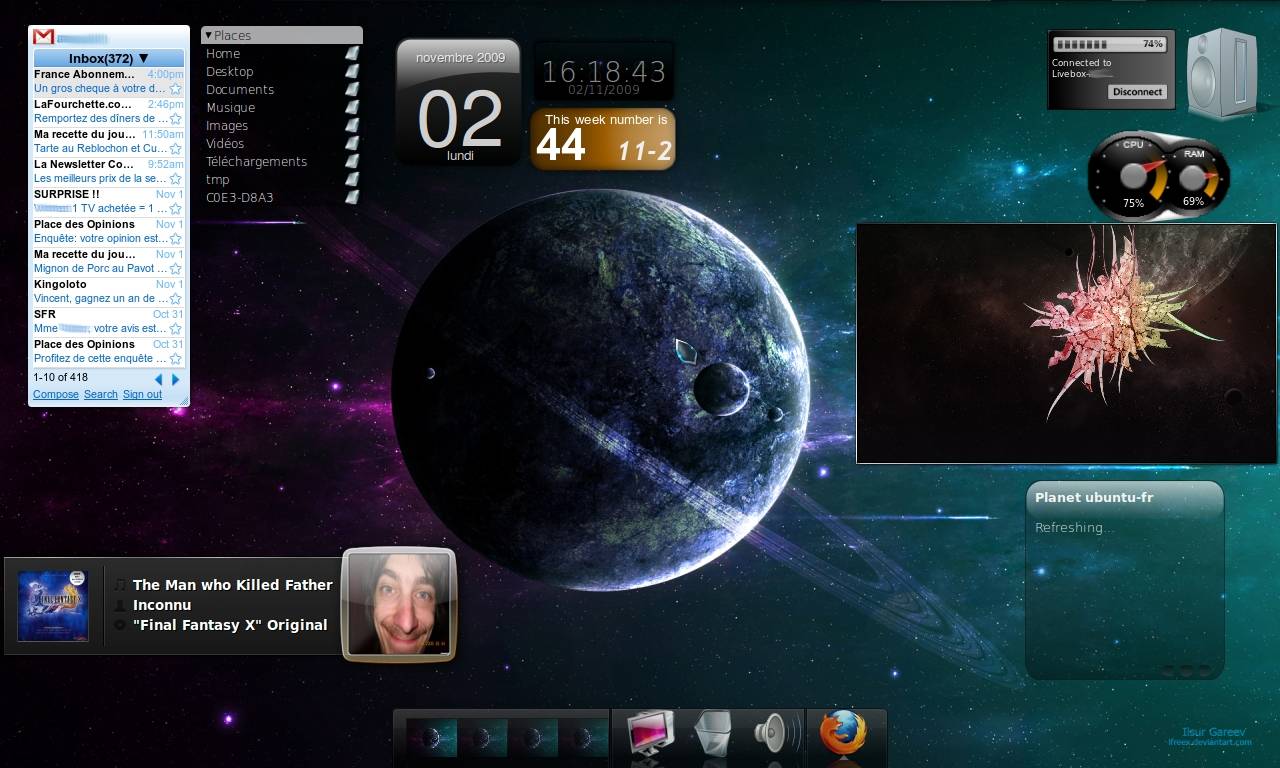Click the face photo next to track info
The width and height of the screenshot is (1280, 768).
(x=399, y=604)
